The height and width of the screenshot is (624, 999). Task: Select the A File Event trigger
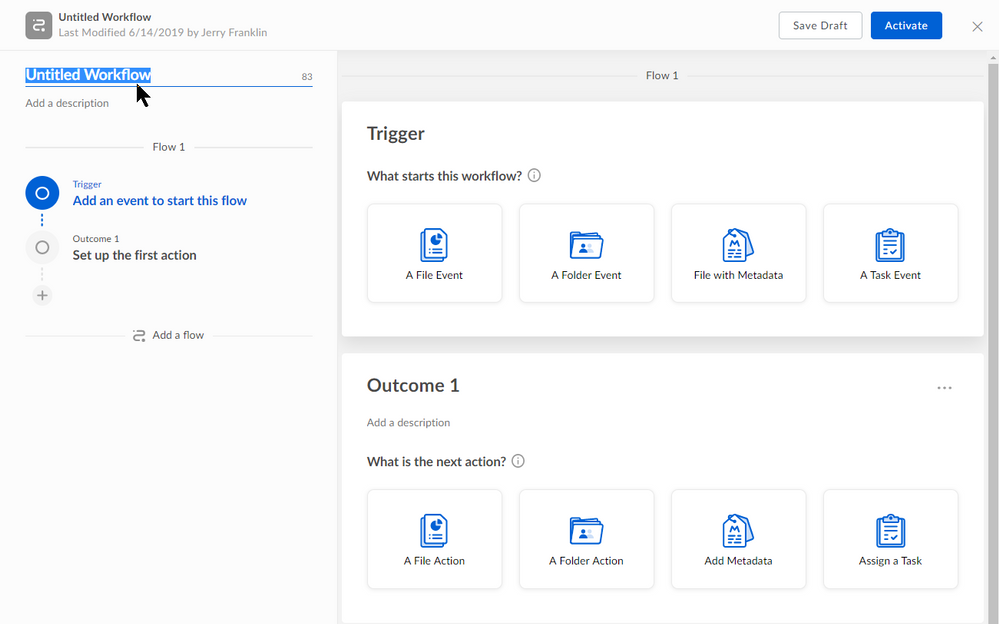[434, 252]
